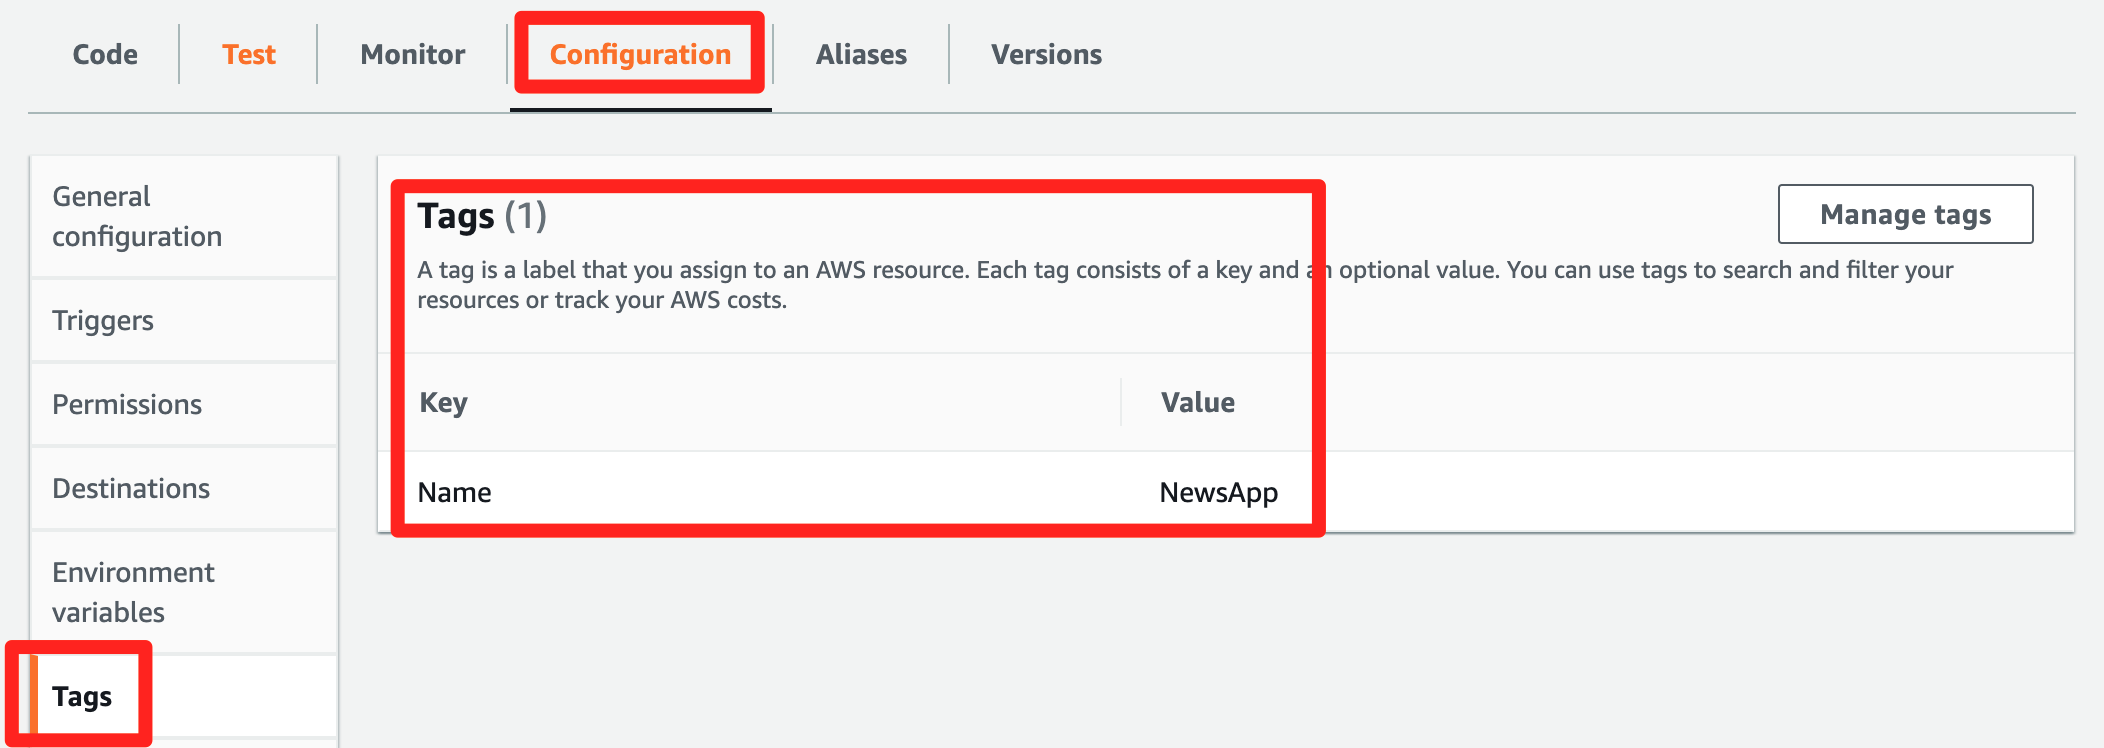Go to the Aliases tab
This screenshot has height=748, width=2104.
(x=861, y=54)
